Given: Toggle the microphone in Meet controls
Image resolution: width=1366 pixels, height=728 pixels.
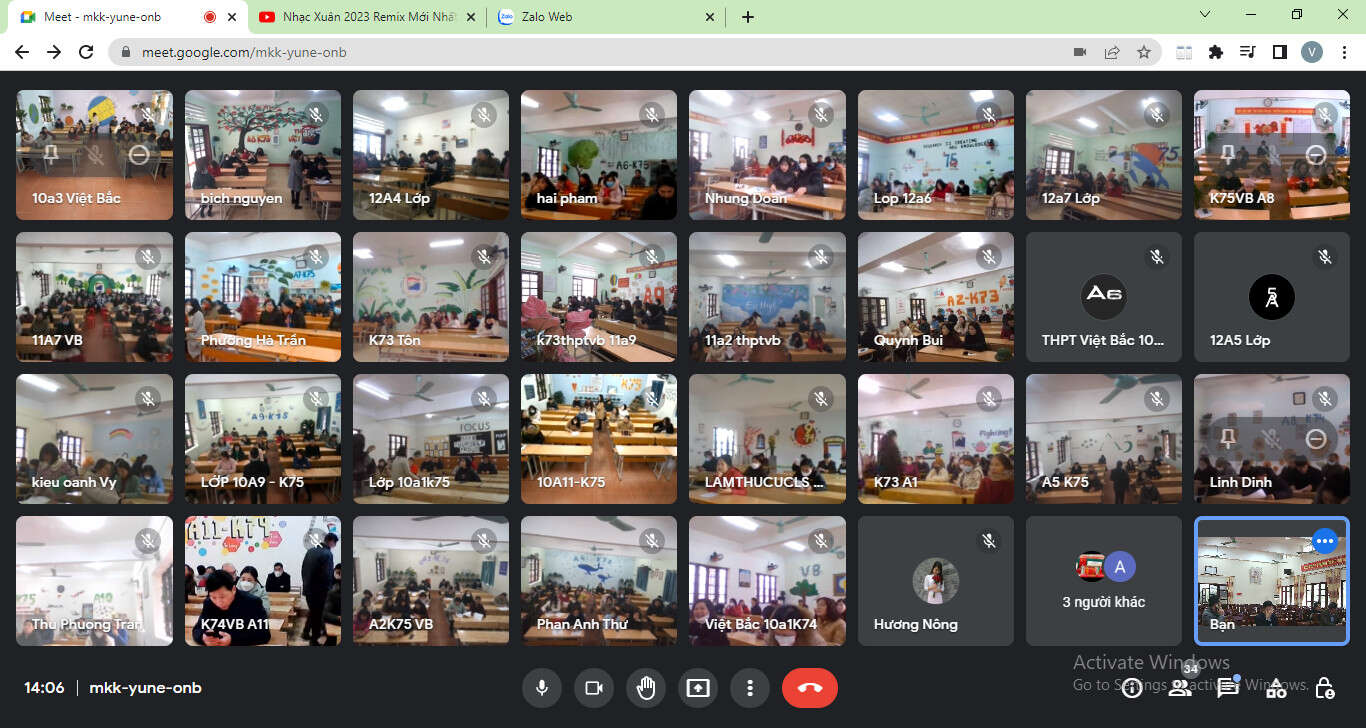Looking at the screenshot, I should [541, 688].
